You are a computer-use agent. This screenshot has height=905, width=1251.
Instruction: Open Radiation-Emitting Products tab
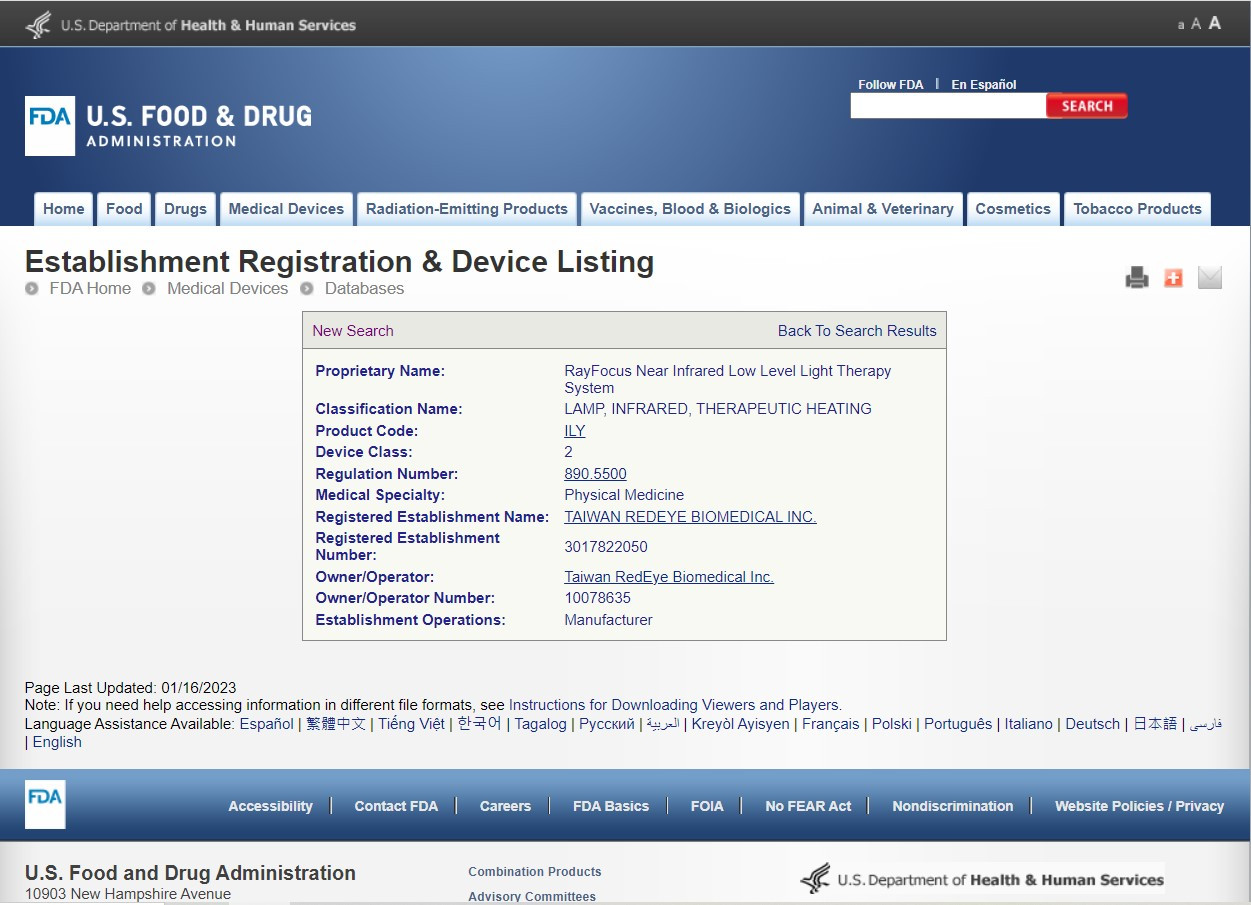coord(467,209)
